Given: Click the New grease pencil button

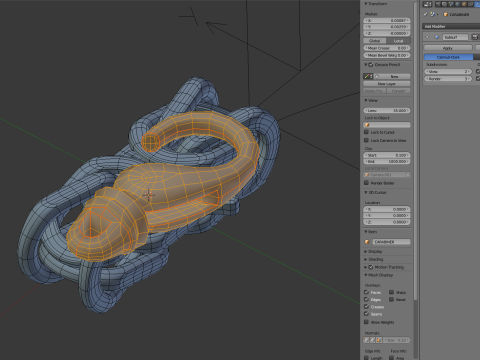Looking at the screenshot, I should click(392, 76).
